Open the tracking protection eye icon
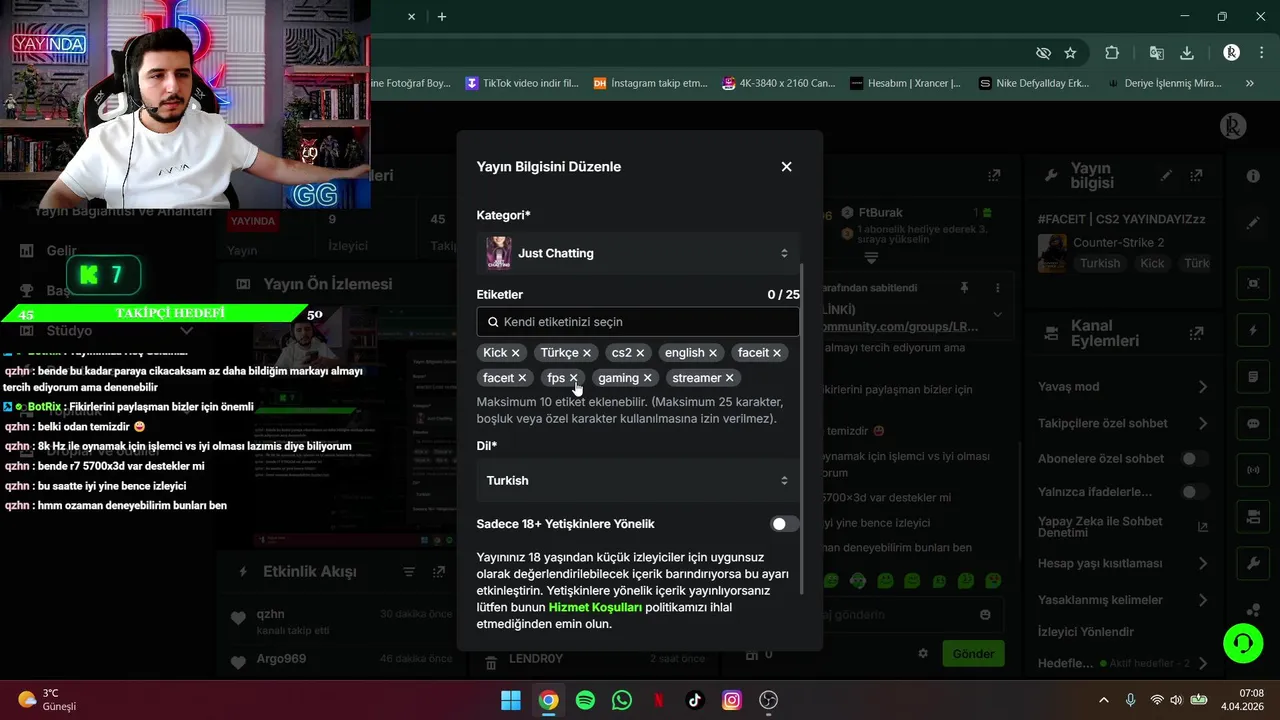Image resolution: width=1280 pixels, height=720 pixels. point(1043,53)
